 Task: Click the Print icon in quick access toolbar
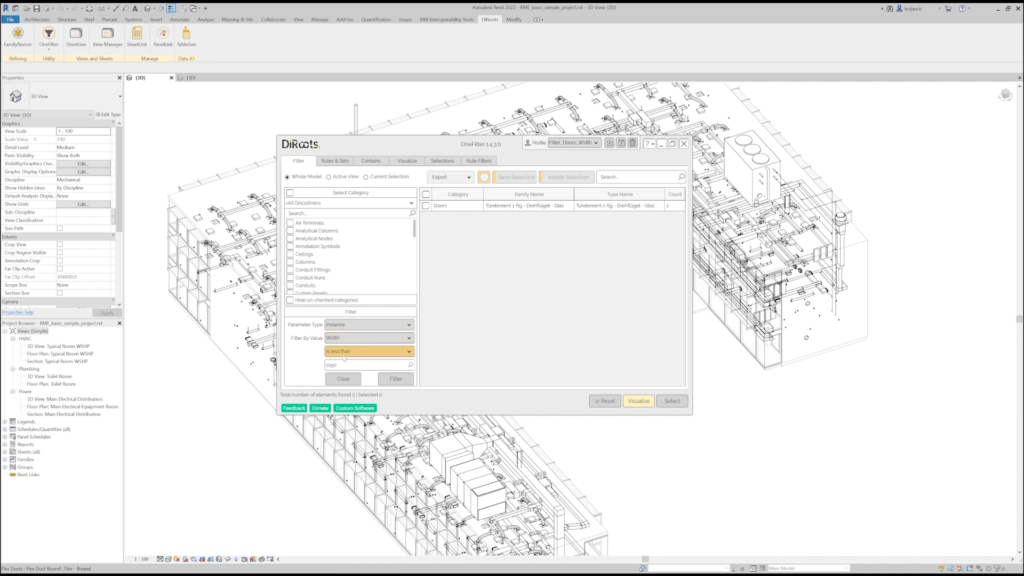[x=89, y=8]
